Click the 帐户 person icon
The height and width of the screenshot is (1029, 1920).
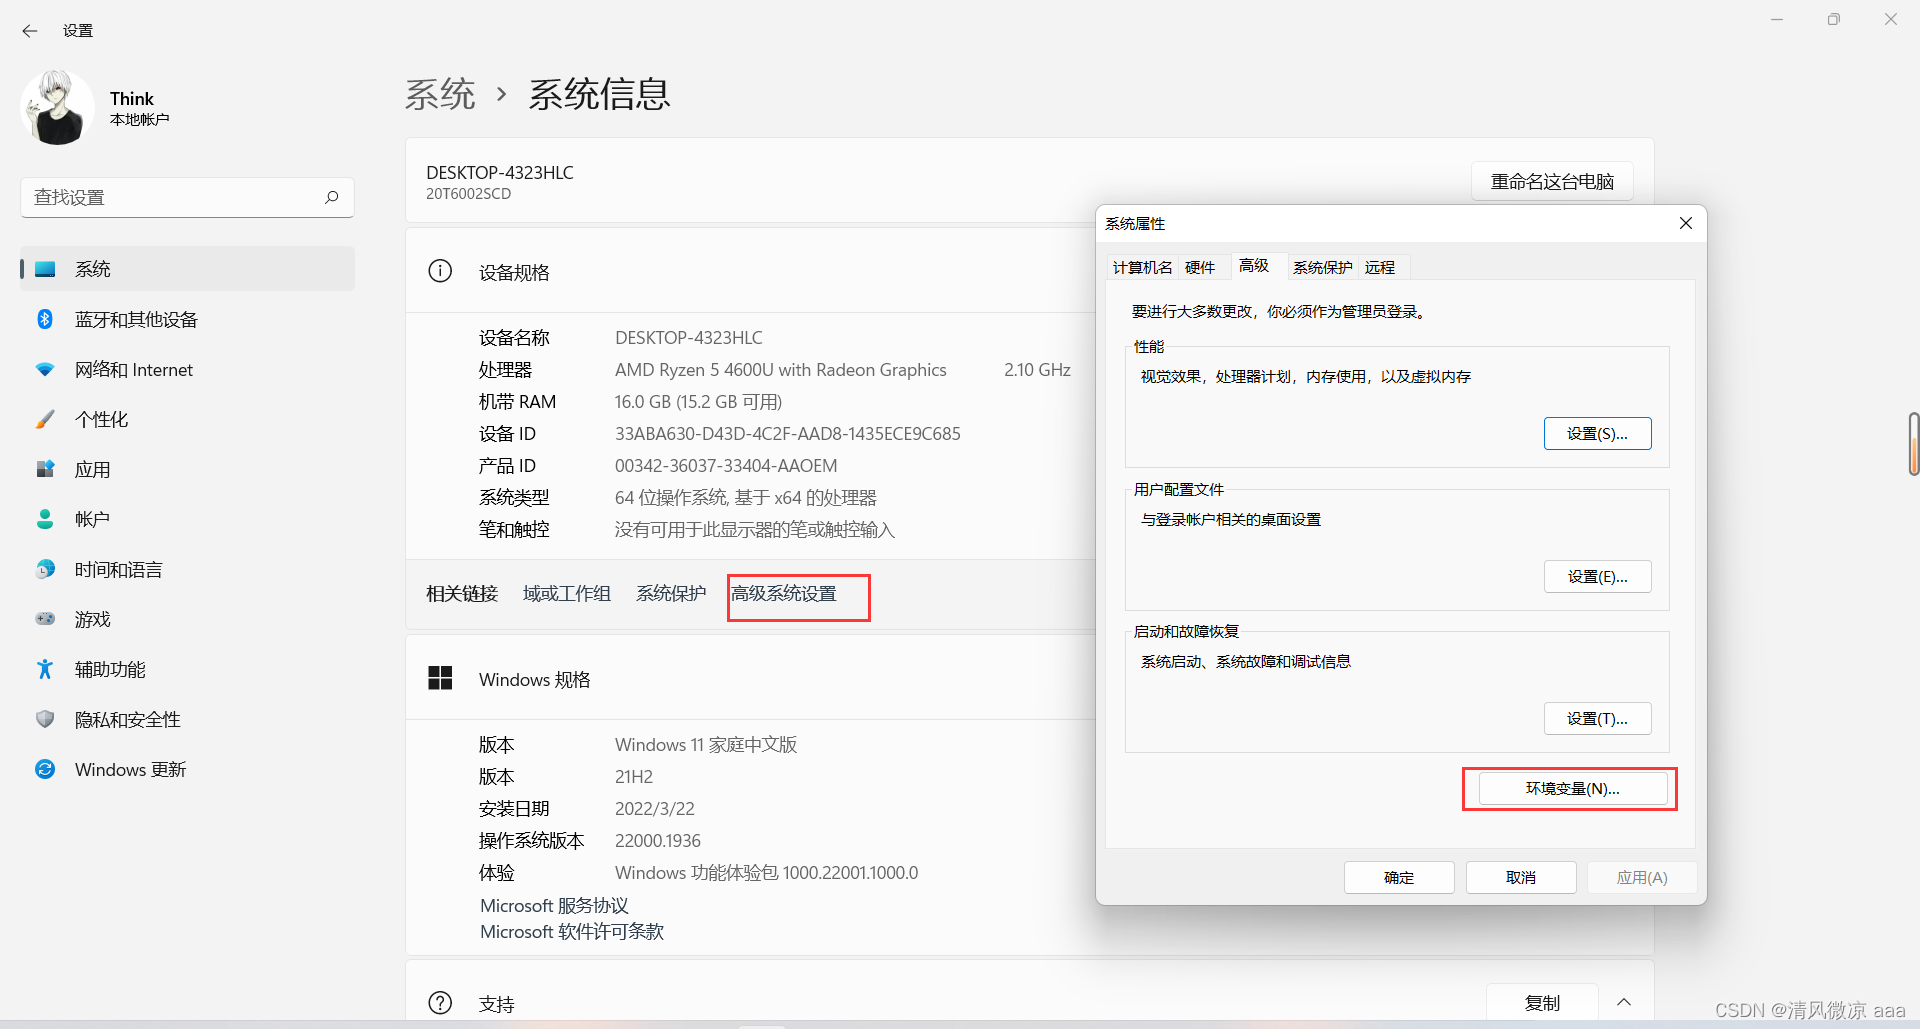[x=45, y=519]
